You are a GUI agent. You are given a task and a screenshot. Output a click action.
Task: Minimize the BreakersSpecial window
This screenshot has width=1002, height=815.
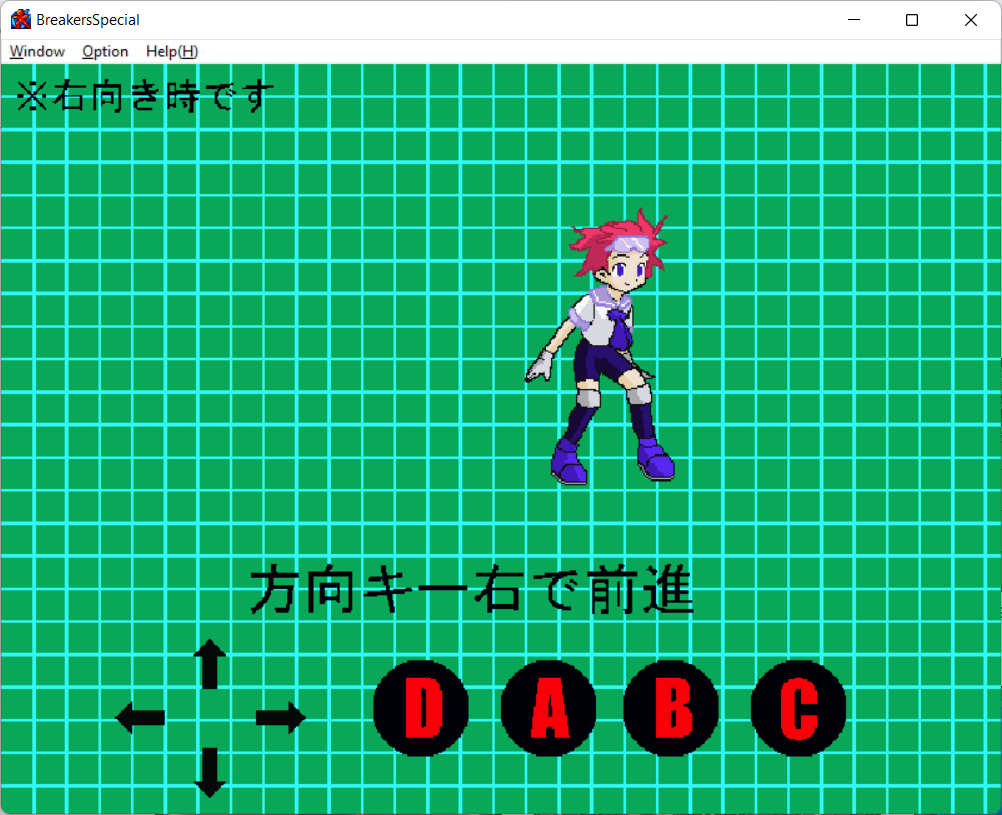click(854, 20)
